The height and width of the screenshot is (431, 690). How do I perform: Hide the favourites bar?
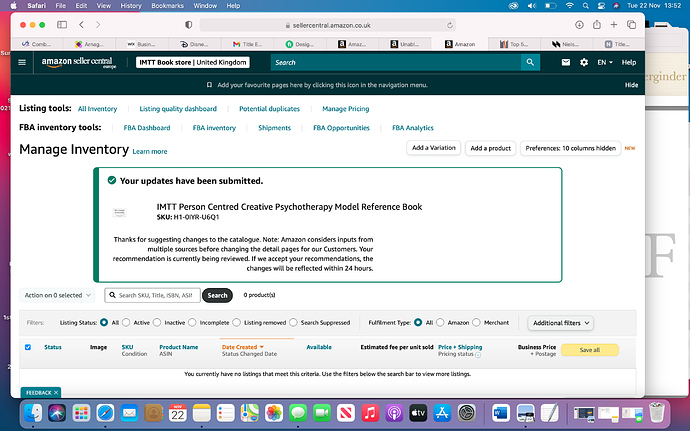tap(631, 85)
